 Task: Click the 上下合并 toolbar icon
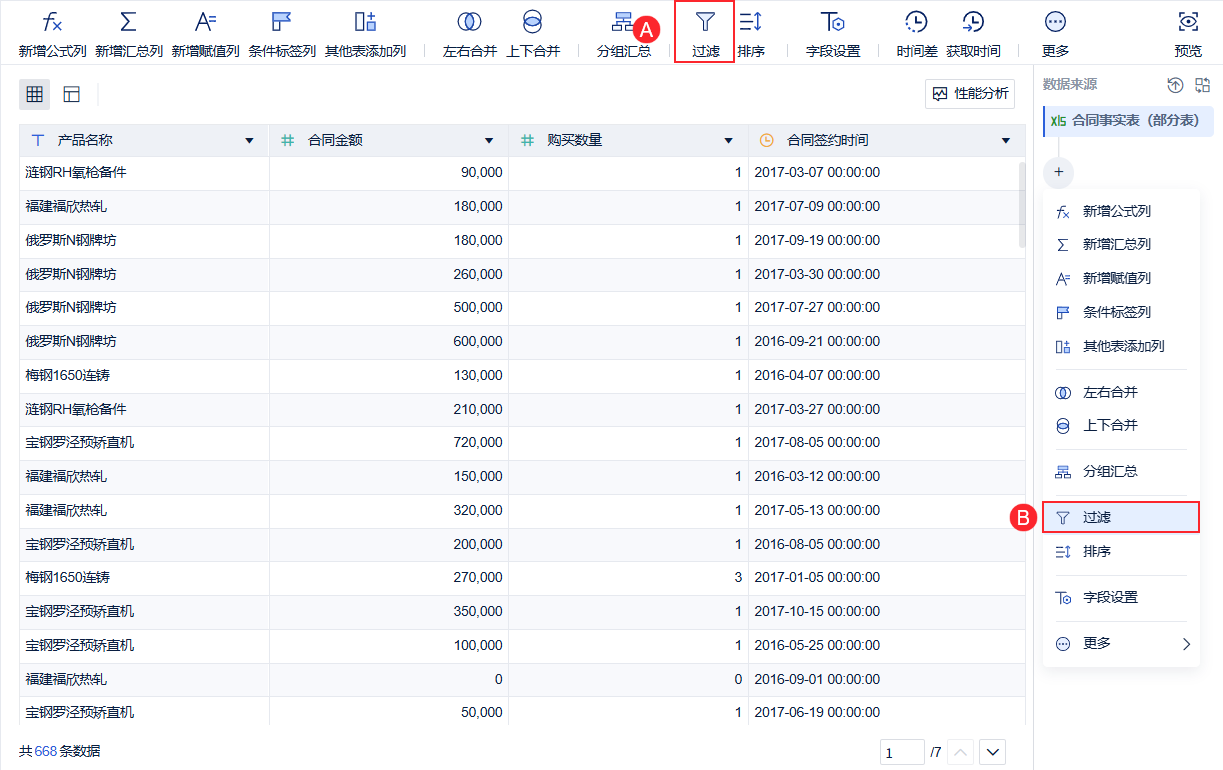tap(533, 22)
